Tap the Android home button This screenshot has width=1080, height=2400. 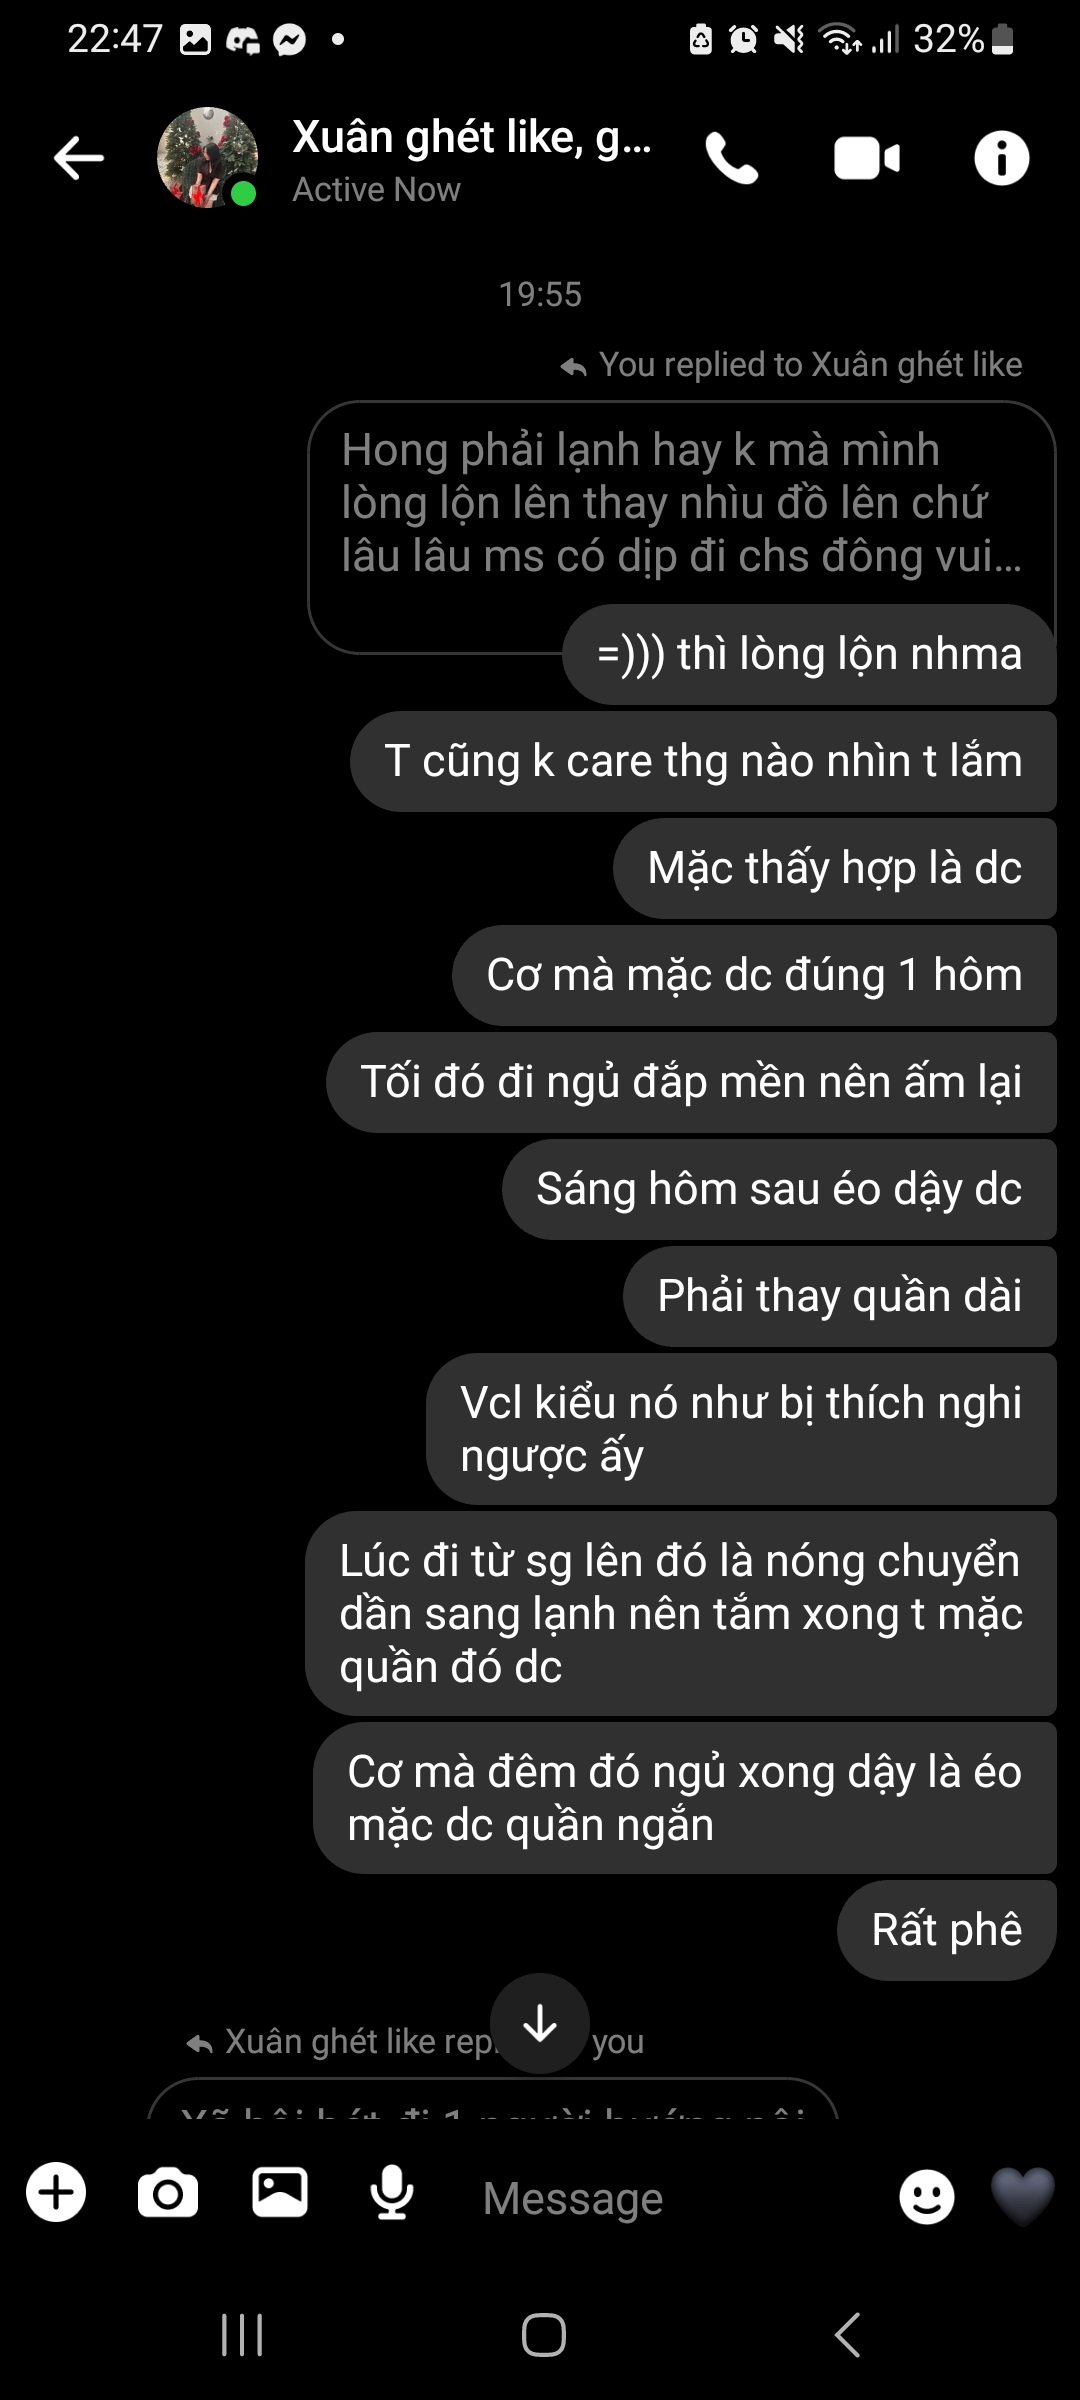click(544, 2336)
